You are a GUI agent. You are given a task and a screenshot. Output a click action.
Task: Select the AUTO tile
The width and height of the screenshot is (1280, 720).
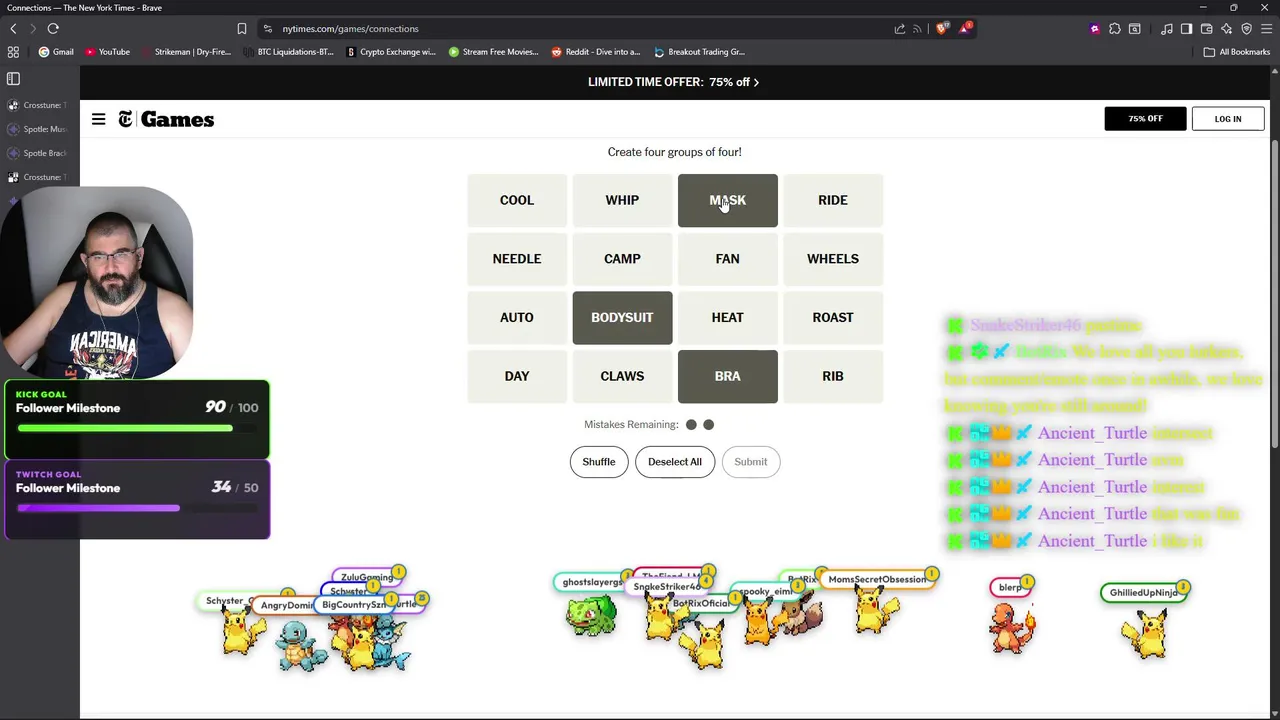tap(517, 317)
